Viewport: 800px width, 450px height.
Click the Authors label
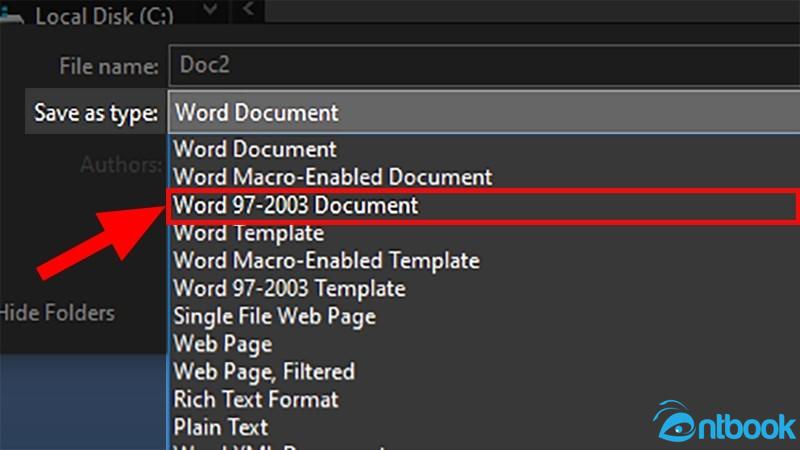(x=121, y=165)
